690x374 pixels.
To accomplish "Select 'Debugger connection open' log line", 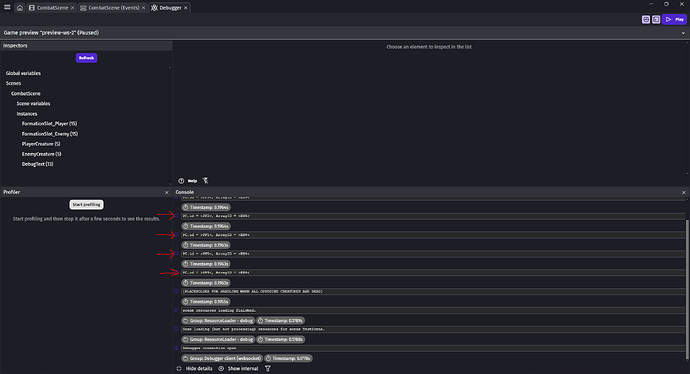I will pyautogui.click(x=433, y=348).
